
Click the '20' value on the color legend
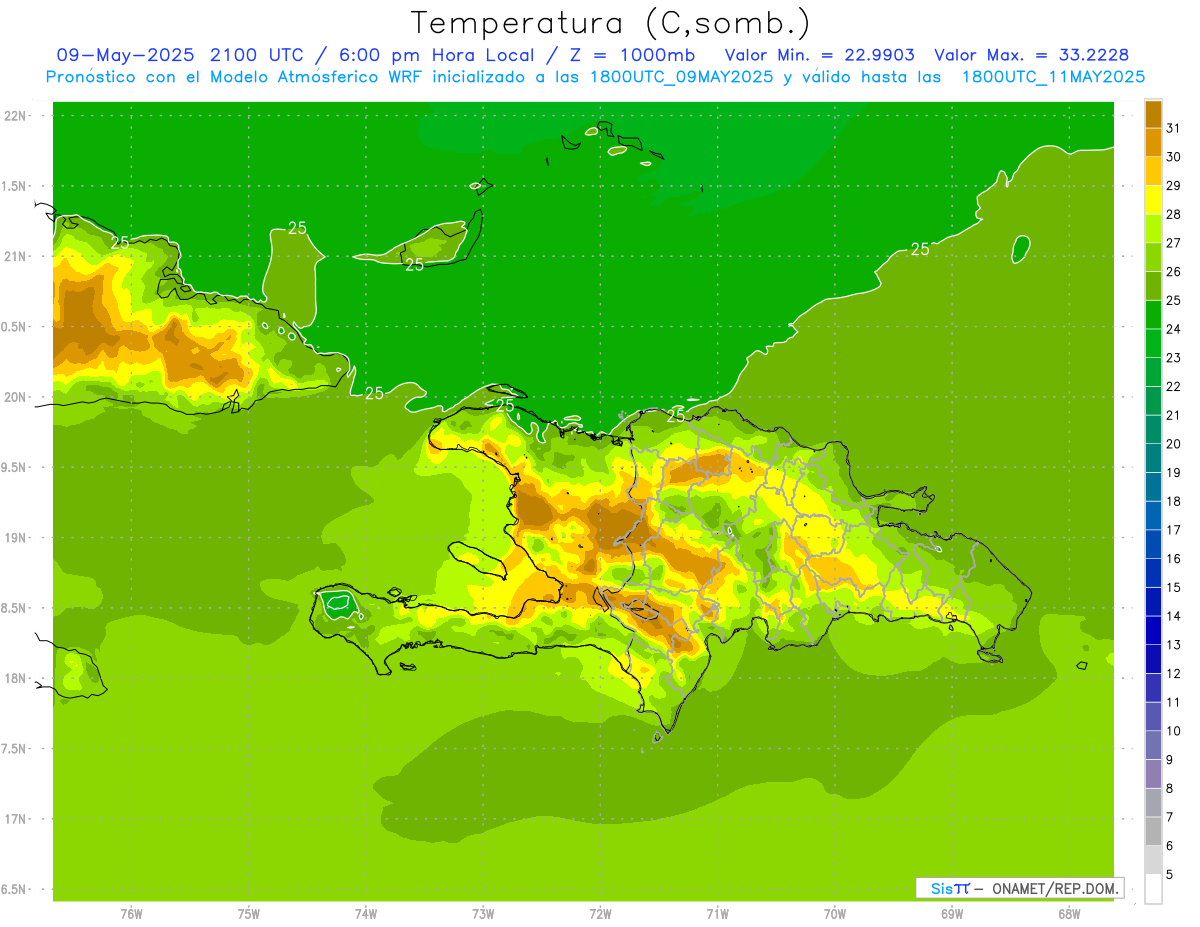1173,444
